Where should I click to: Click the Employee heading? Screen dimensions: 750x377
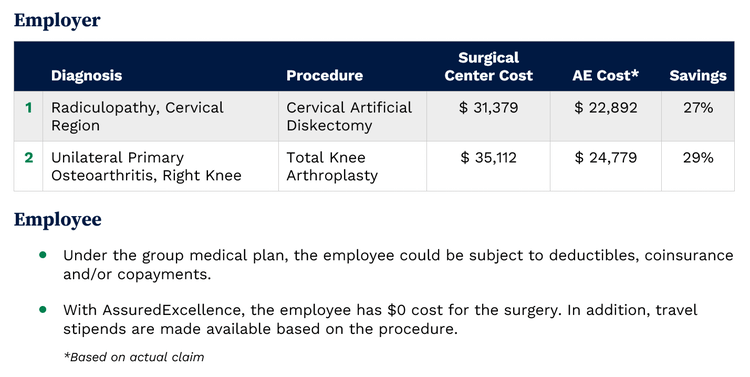point(57,220)
